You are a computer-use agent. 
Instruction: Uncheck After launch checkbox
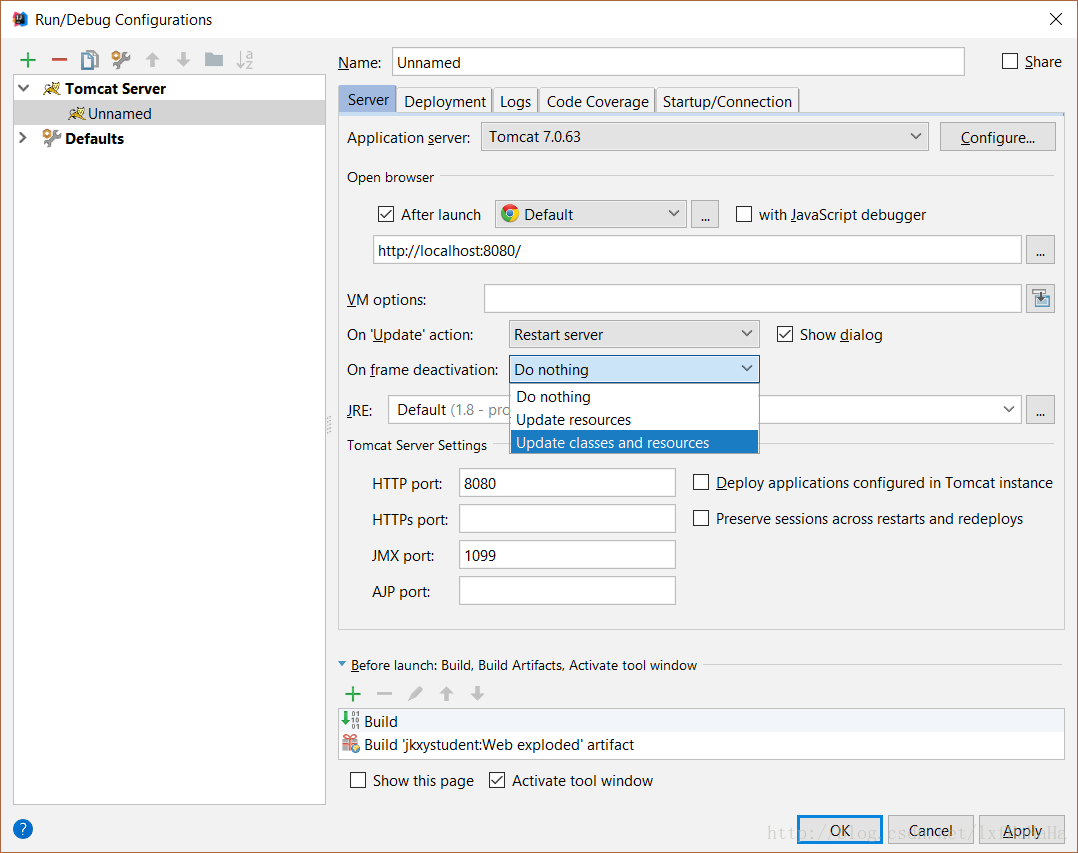(x=386, y=214)
